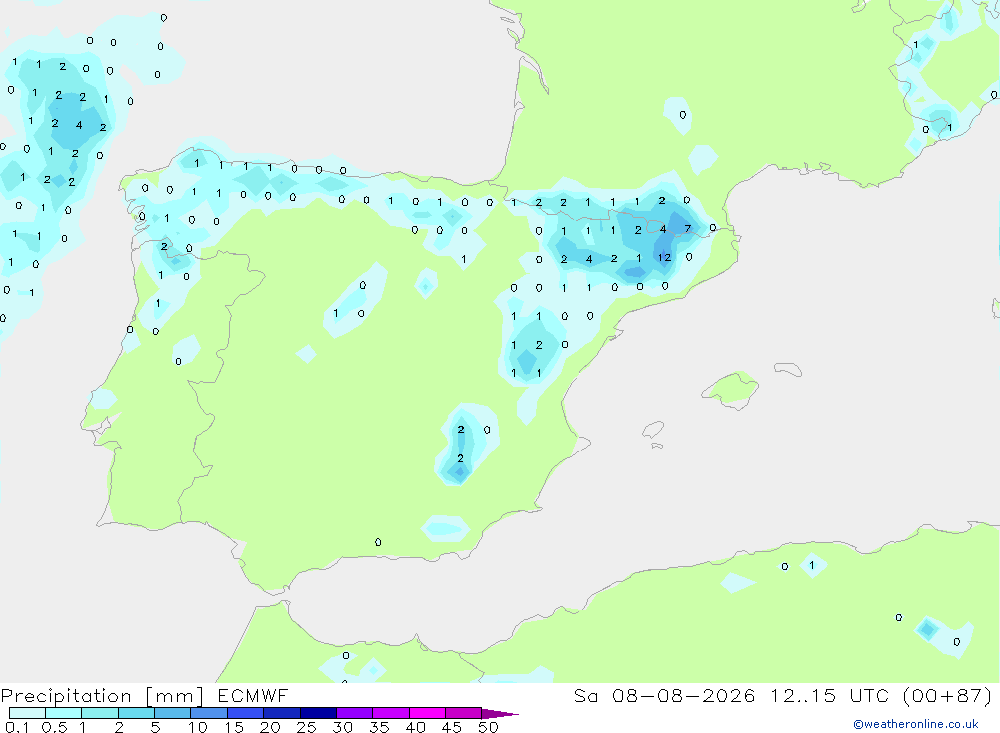Click the date 'Sa 08-08-2026'
The height and width of the screenshot is (733, 1000).
(664, 696)
